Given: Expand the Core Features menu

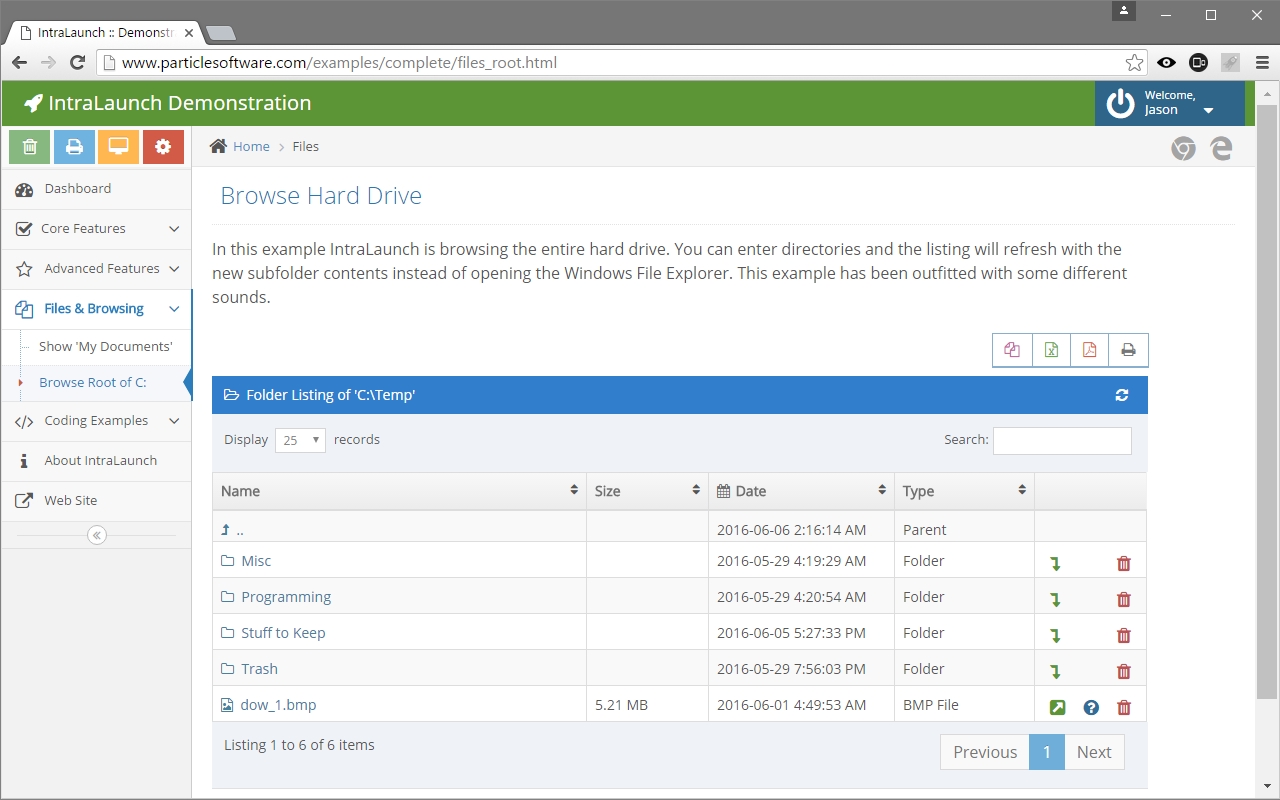Looking at the screenshot, I should pyautogui.click(x=96, y=229).
